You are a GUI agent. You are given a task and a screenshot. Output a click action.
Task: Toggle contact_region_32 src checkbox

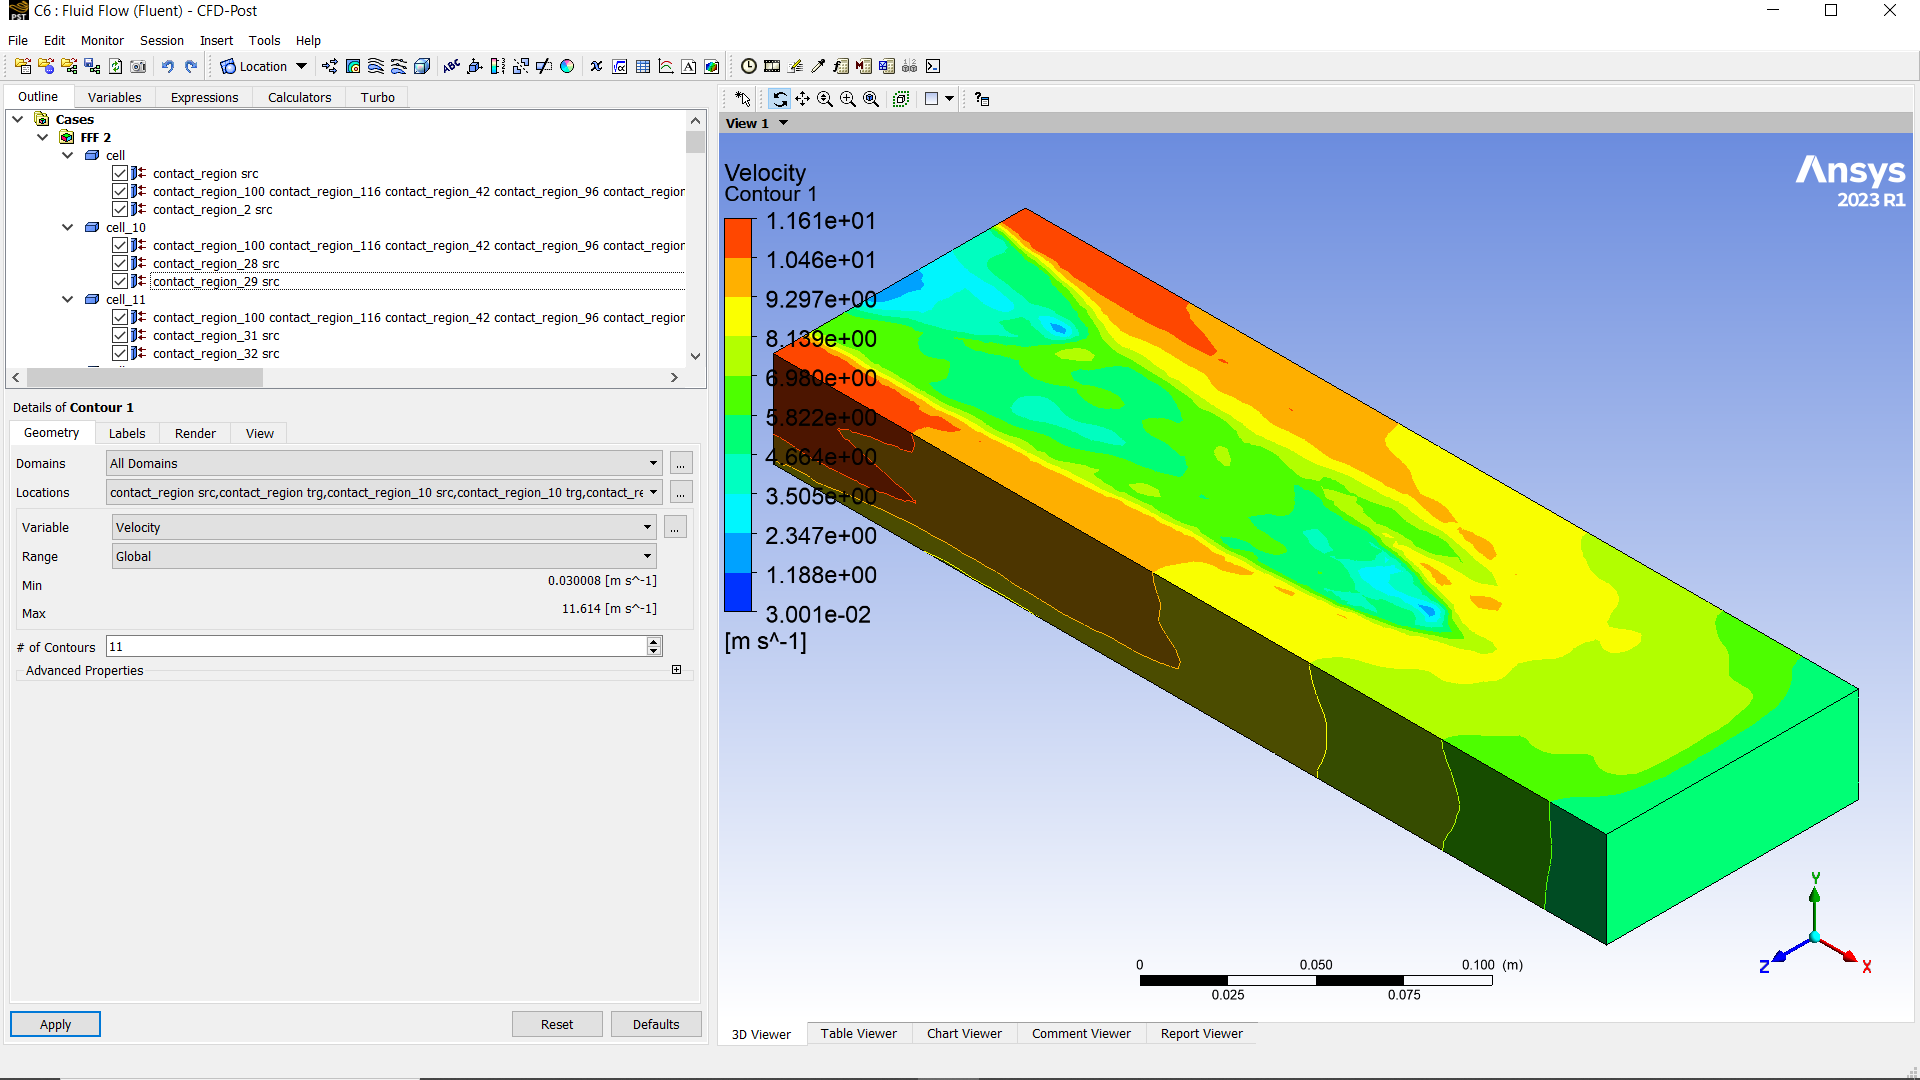(x=120, y=353)
